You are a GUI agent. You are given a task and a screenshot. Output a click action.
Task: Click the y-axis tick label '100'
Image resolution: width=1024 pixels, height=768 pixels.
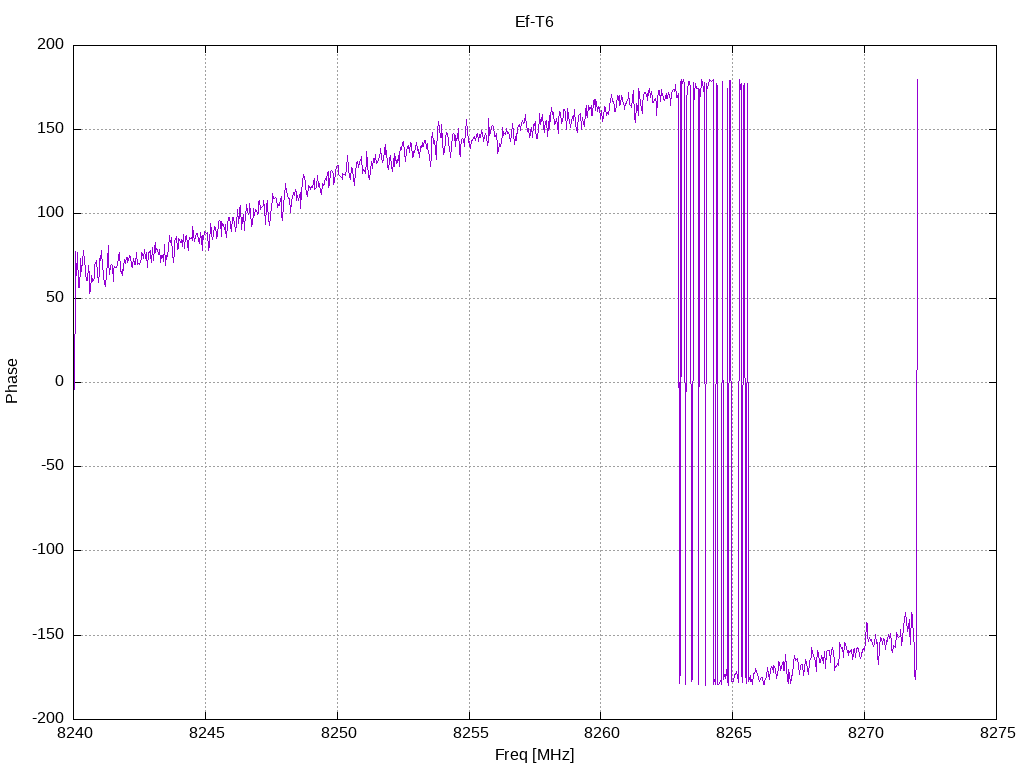pos(51,213)
